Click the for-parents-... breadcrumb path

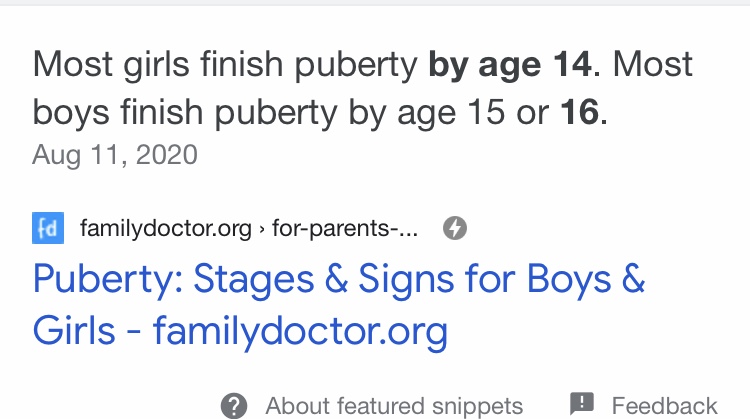(x=345, y=228)
